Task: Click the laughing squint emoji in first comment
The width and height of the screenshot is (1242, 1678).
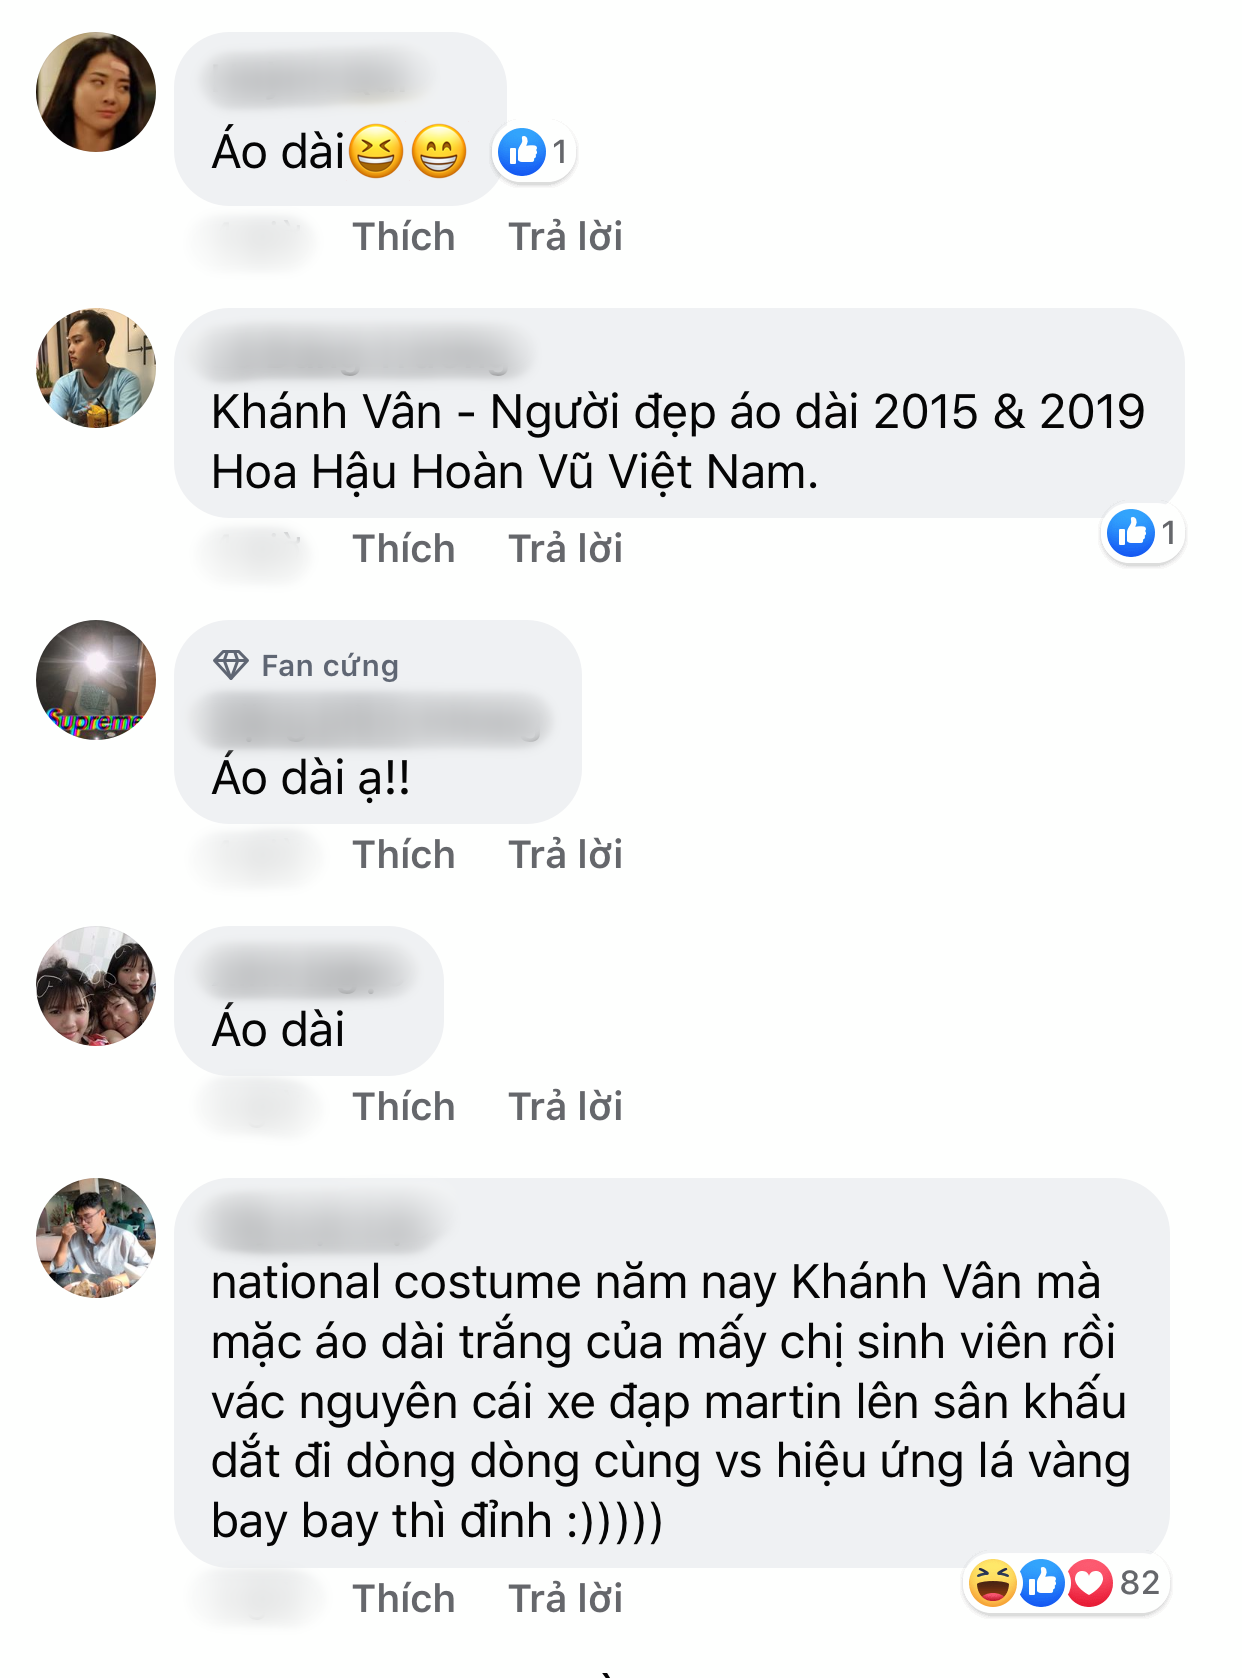Action: 376,152
